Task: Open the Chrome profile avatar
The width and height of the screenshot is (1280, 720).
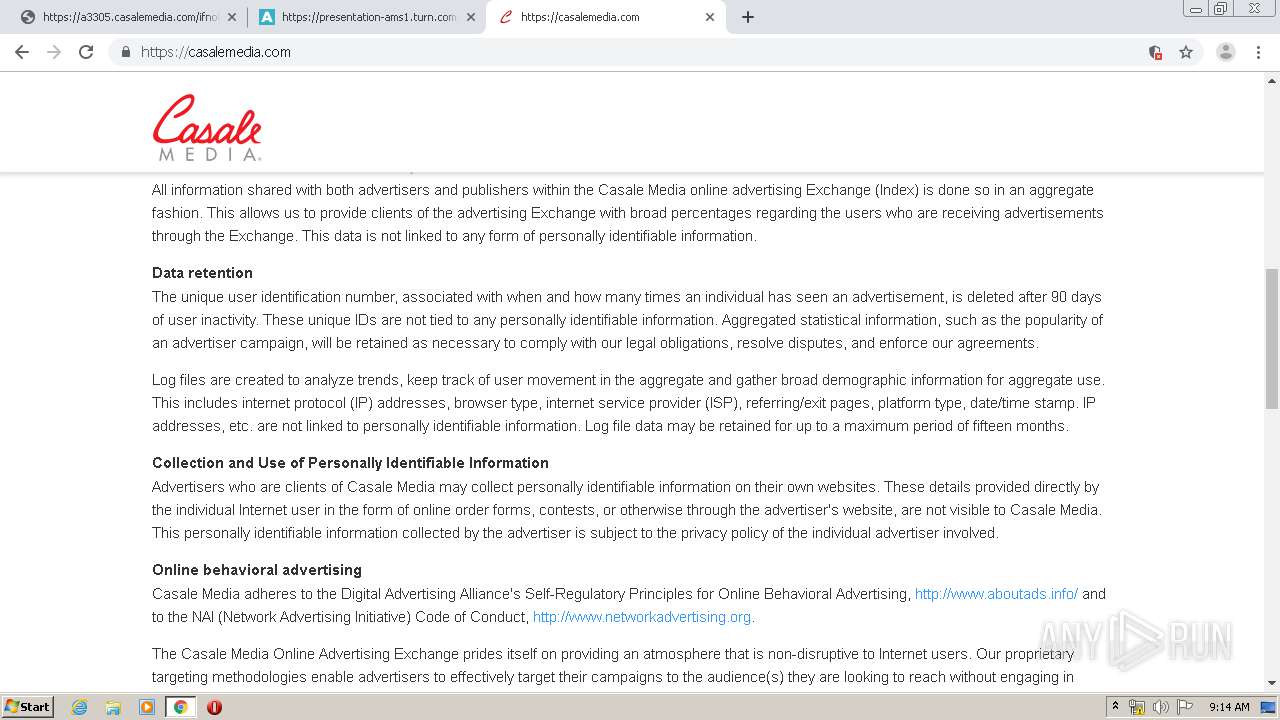Action: 1226,52
